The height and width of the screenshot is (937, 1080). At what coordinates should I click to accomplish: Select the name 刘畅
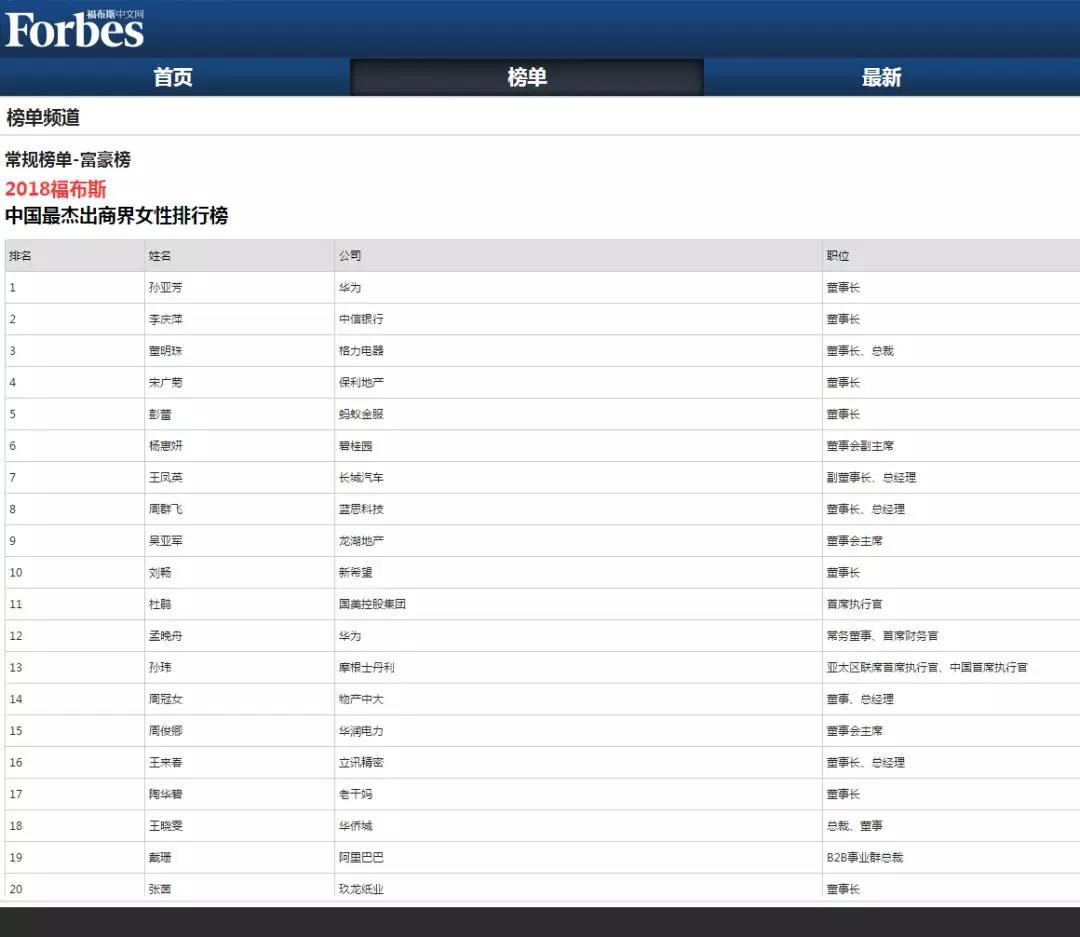click(160, 573)
